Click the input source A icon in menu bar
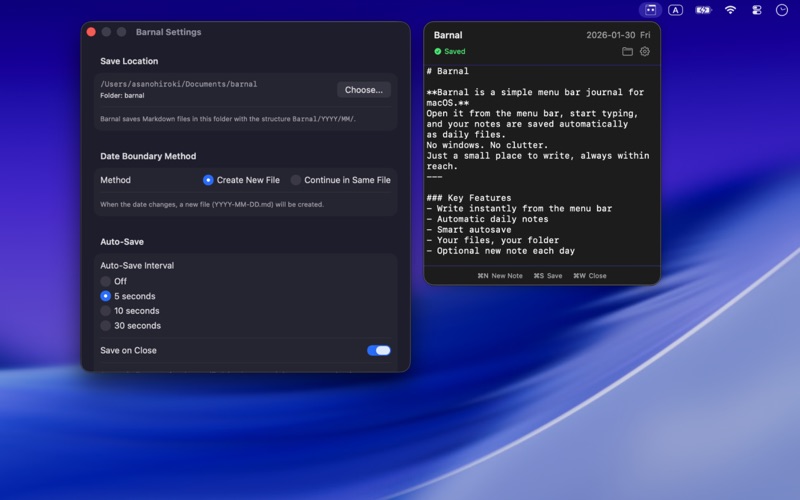Image resolution: width=800 pixels, height=500 pixels. (676, 10)
